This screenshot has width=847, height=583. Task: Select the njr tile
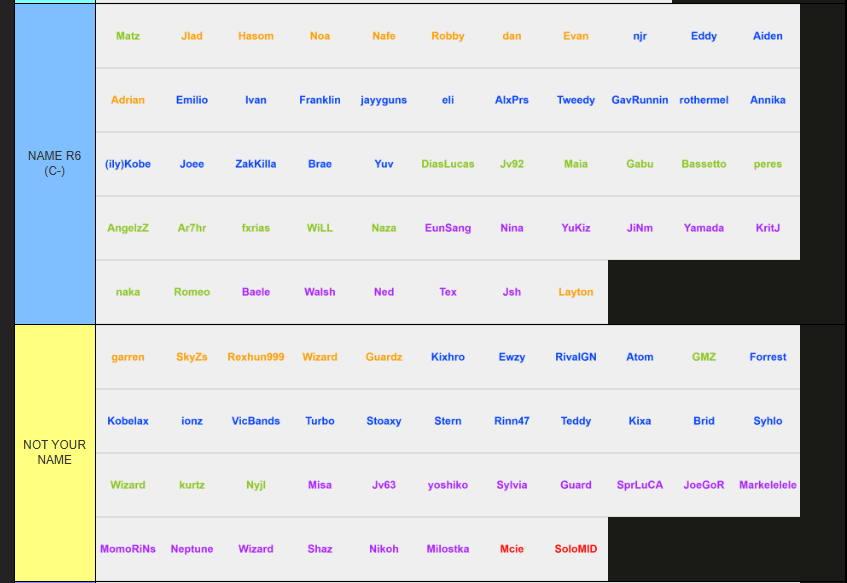[x=640, y=36]
